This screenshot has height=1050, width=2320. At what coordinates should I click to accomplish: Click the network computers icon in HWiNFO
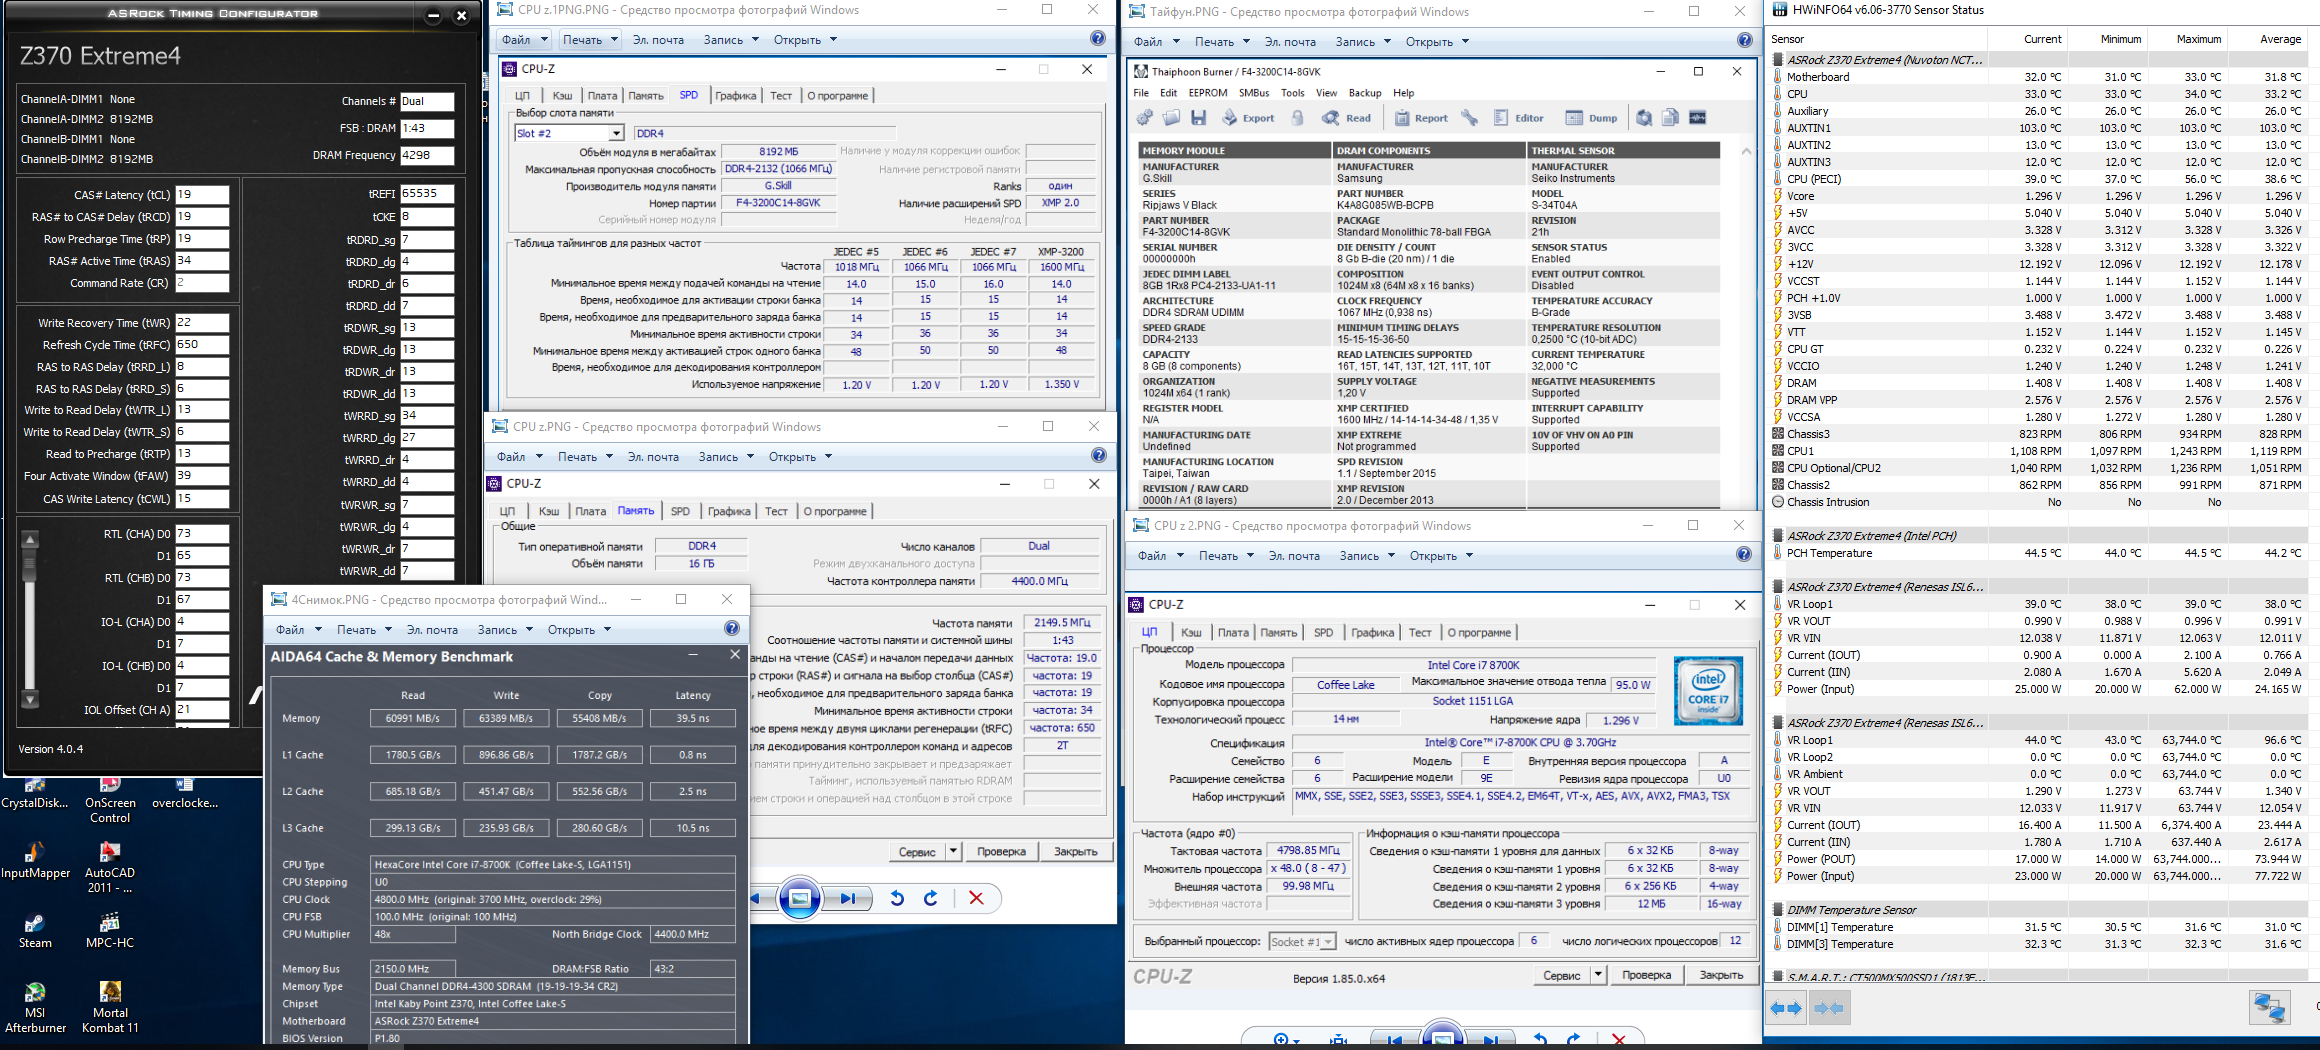2269,1008
